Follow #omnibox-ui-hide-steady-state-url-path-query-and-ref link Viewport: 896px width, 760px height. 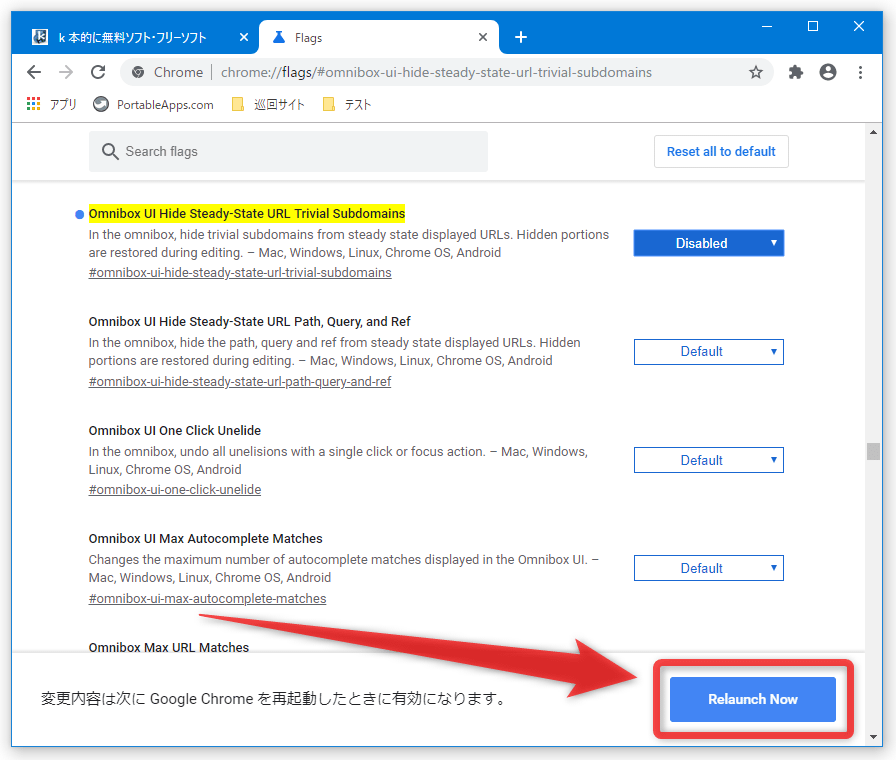(240, 382)
